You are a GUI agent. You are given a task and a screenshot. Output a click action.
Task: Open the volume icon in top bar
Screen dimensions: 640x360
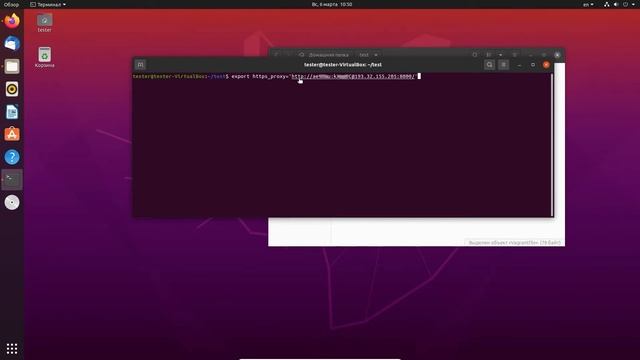click(x=616, y=4)
